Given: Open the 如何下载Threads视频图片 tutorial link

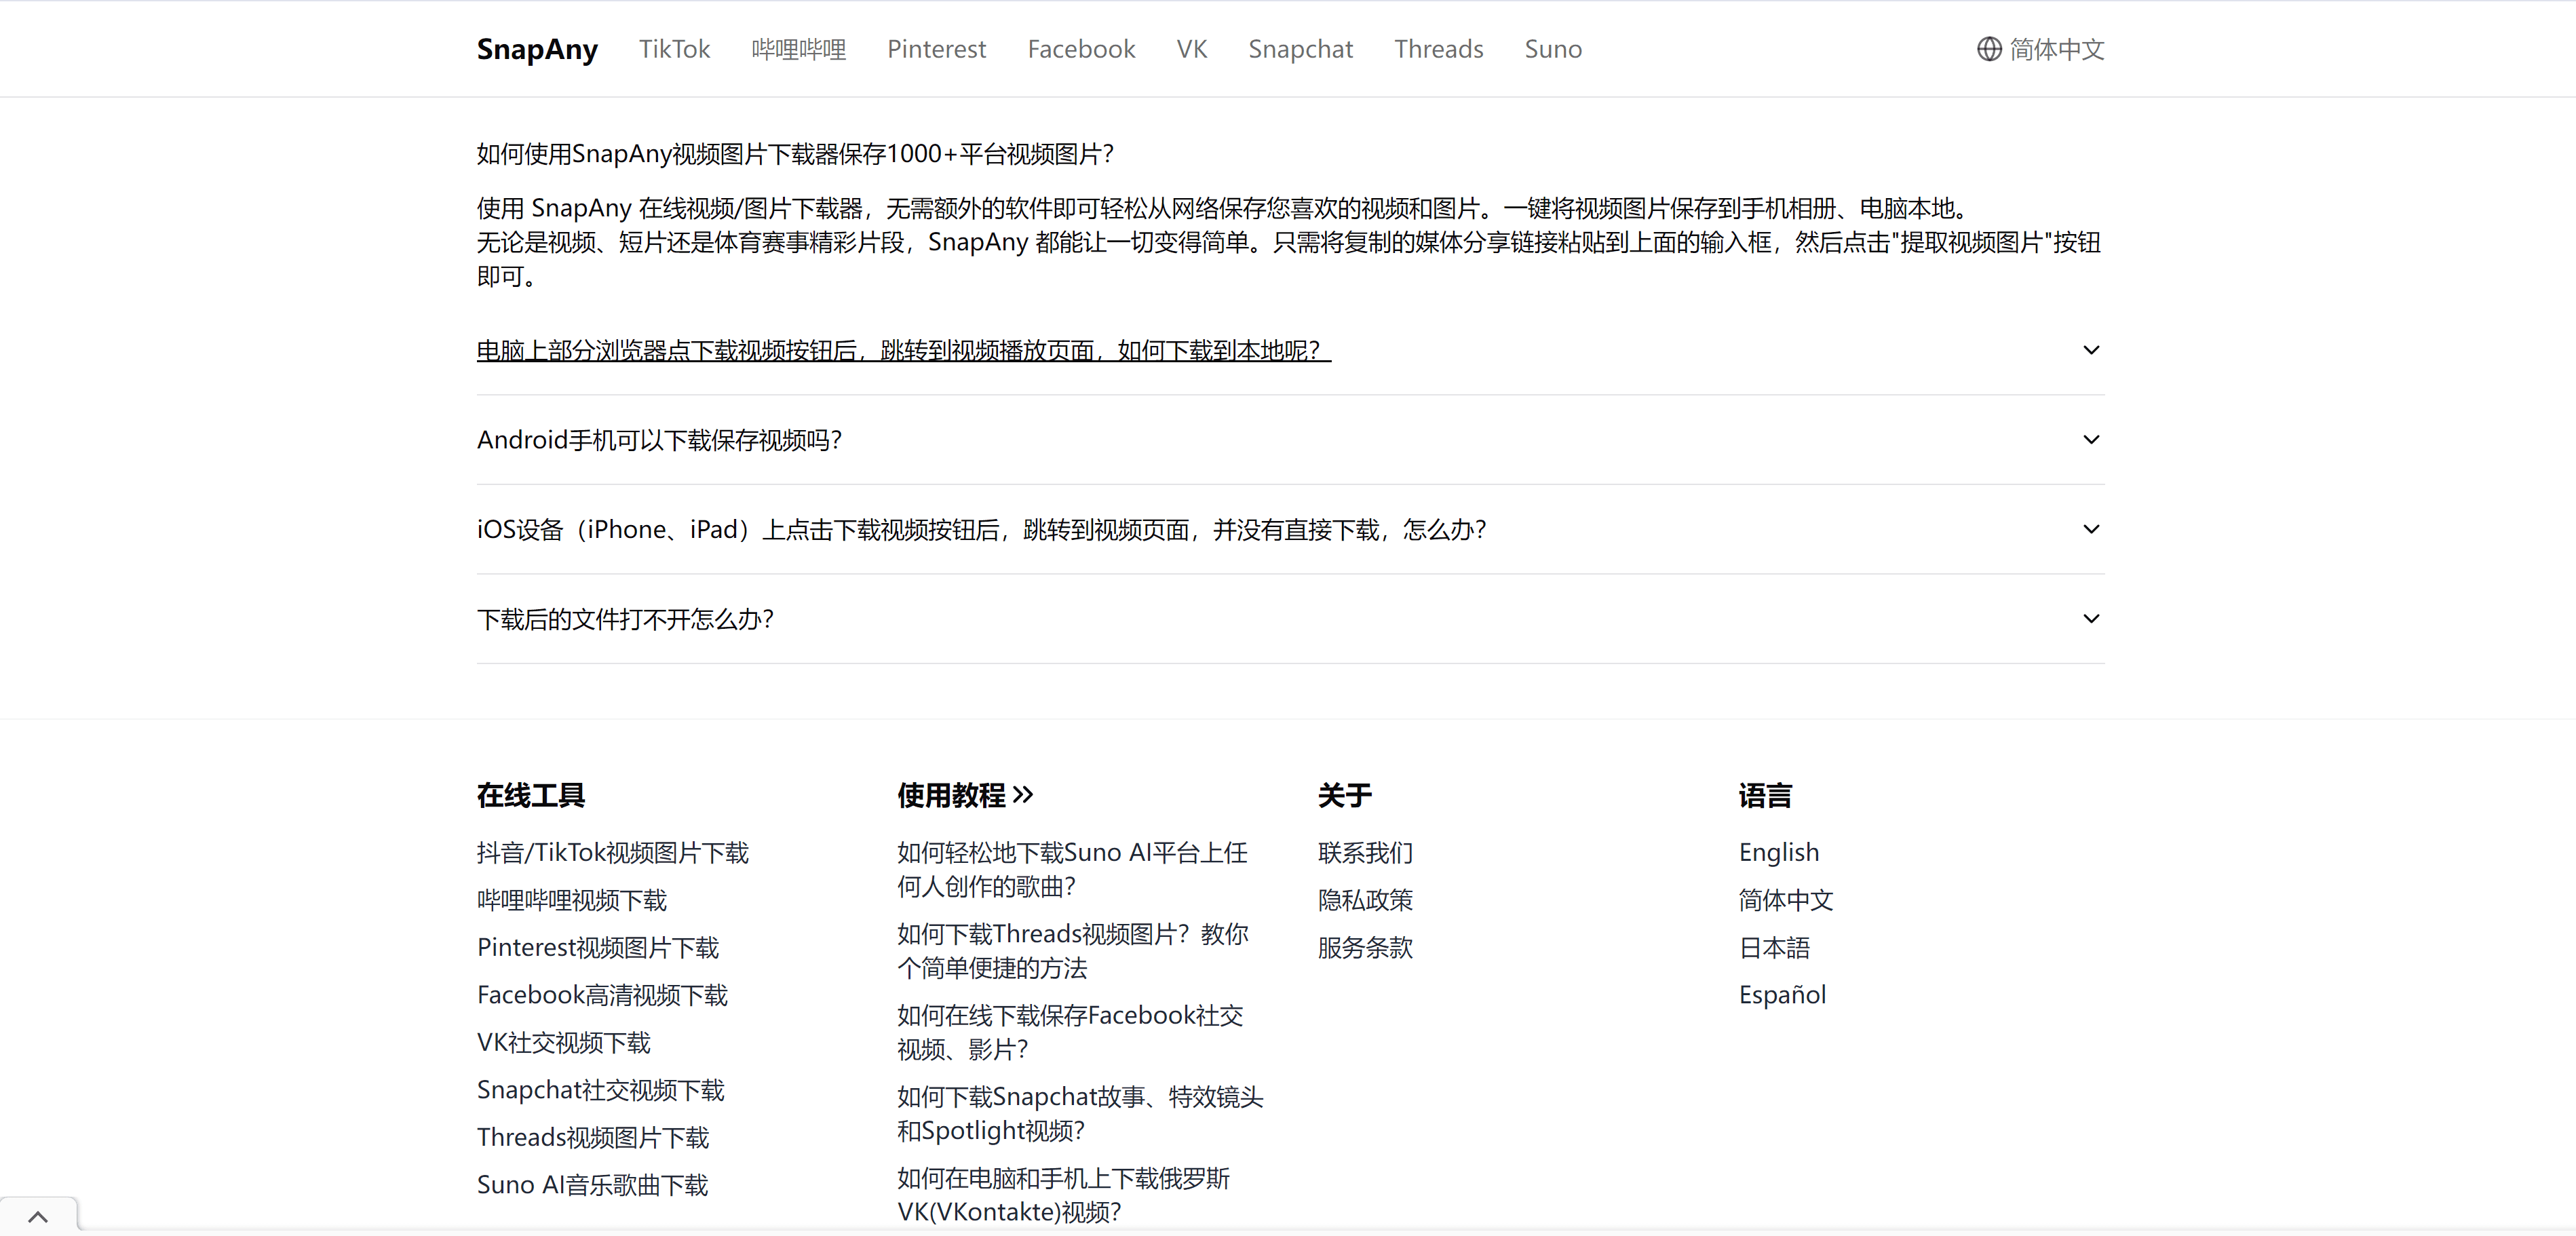Looking at the screenshot, I should pos(1072,951).
